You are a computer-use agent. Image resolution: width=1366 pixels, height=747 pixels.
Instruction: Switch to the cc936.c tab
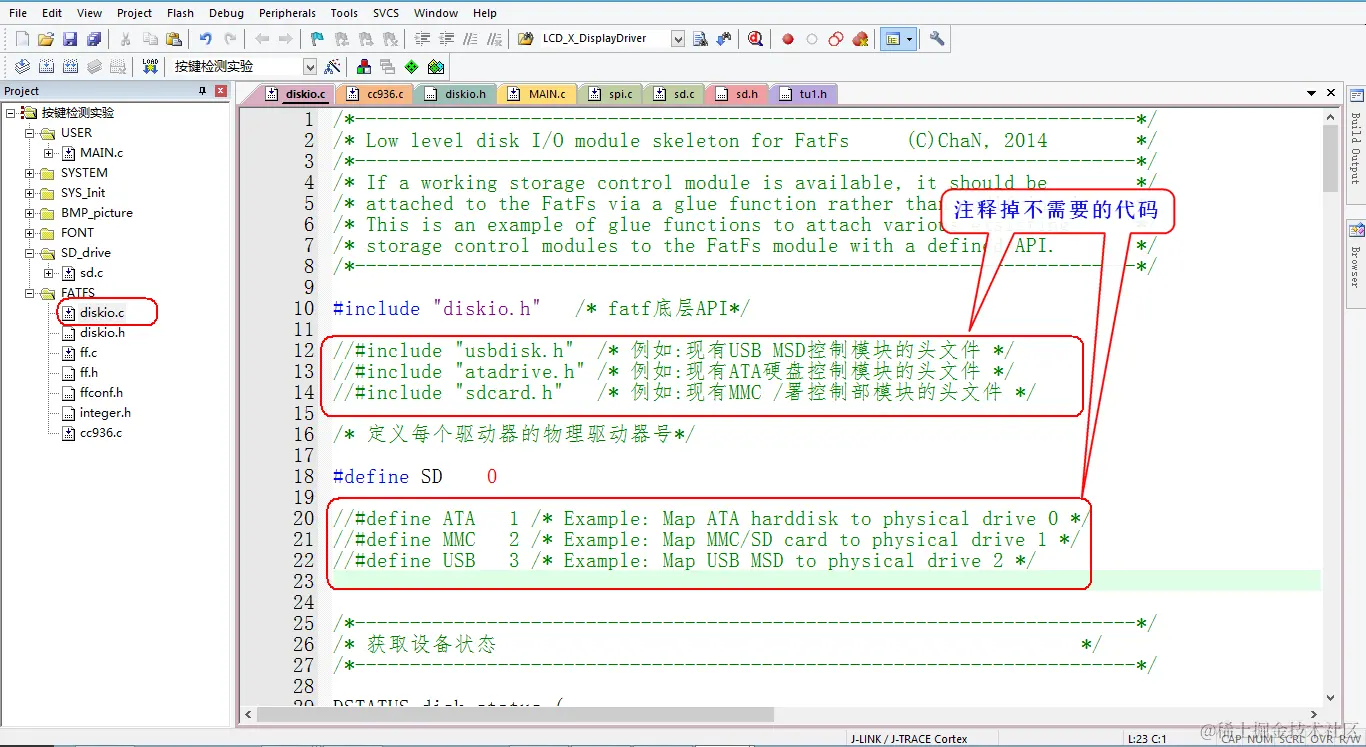[376, 94]
